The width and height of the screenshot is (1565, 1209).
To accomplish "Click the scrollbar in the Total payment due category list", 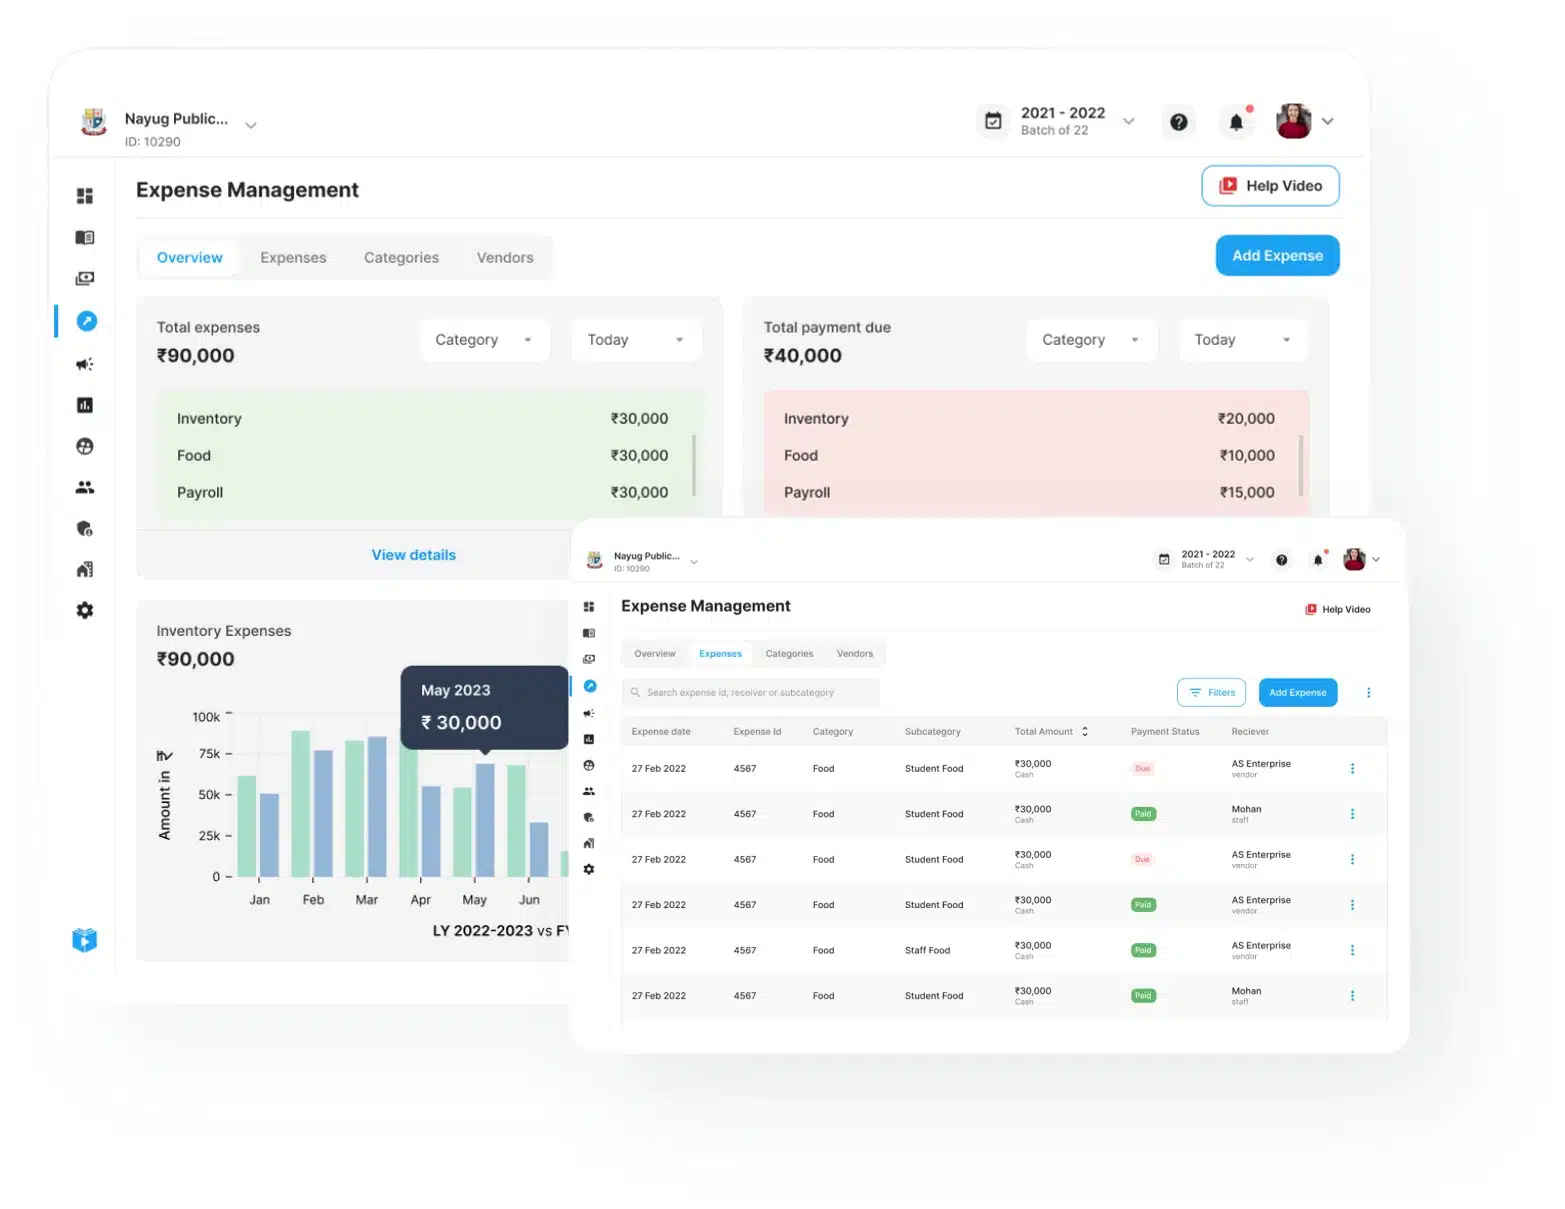I will (x=1301, y=465).
